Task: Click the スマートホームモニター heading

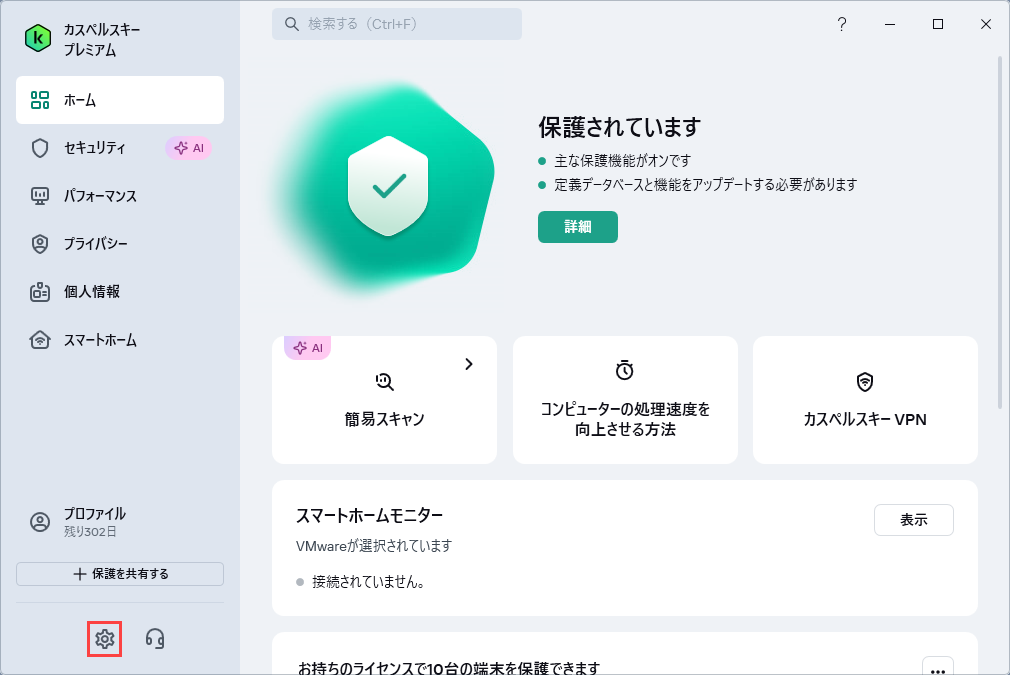Action: tap(369, 515)
